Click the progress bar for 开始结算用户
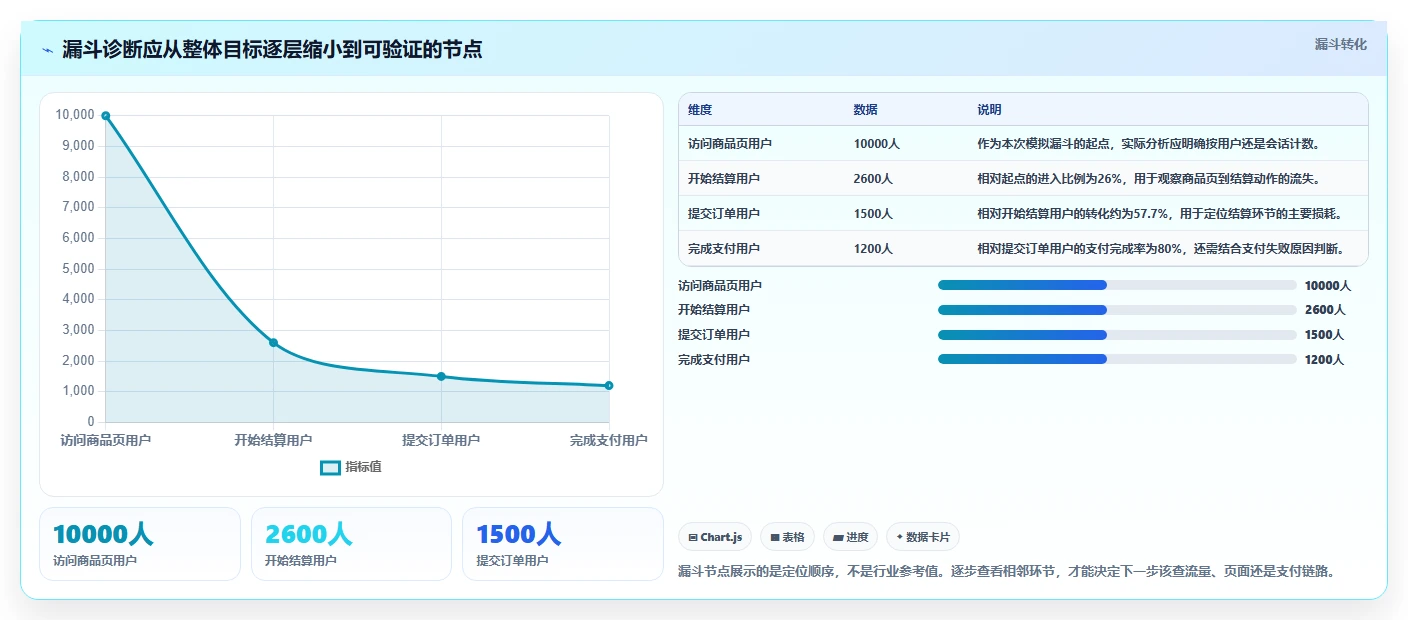This screenshot has height=620, width=1408. point(1117,310)
